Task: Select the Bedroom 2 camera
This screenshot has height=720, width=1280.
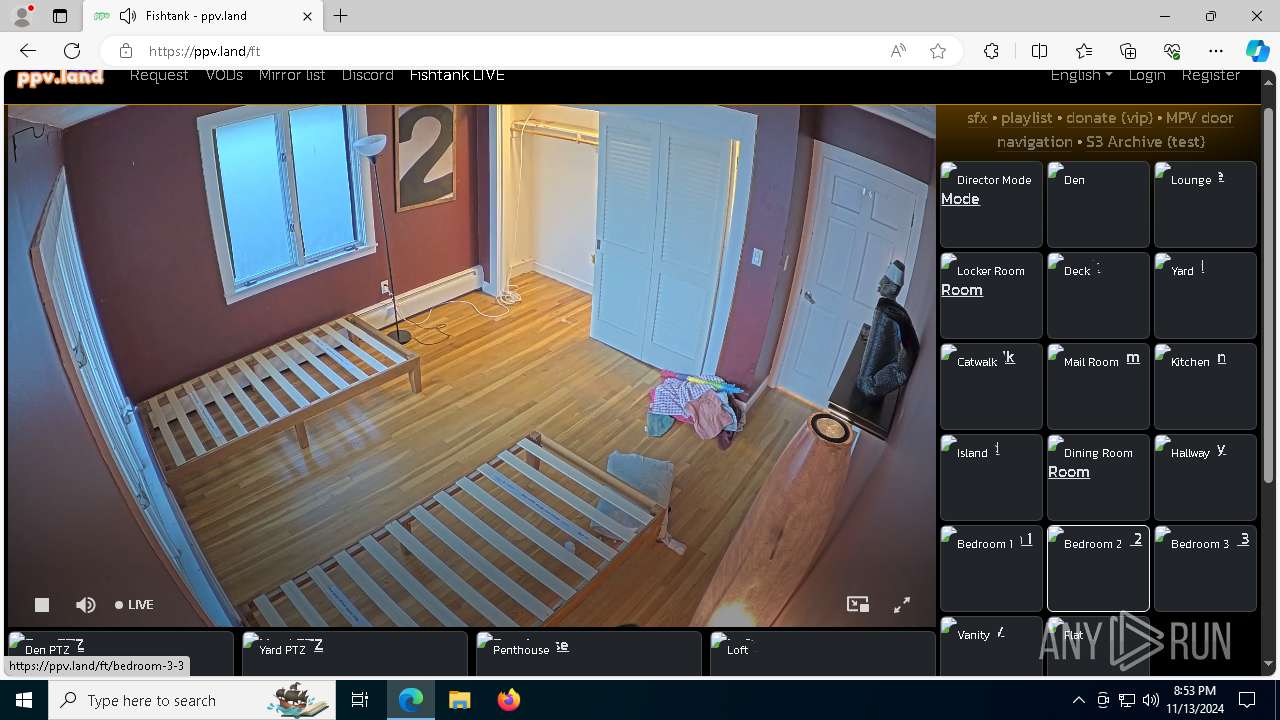Action: 1098,568
